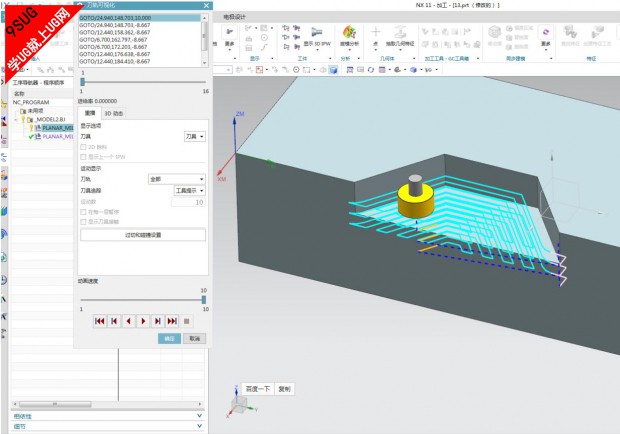Click the view triad cube in viewport corner
This screenshot has height=434, width=620.
coord(240,404)
